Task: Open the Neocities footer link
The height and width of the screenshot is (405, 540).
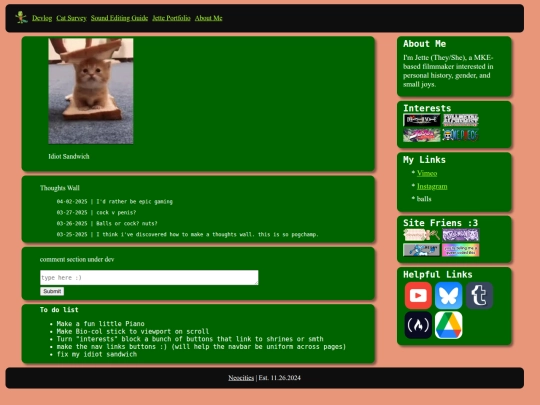Action: pyautogui.click(x=241, y=378)
